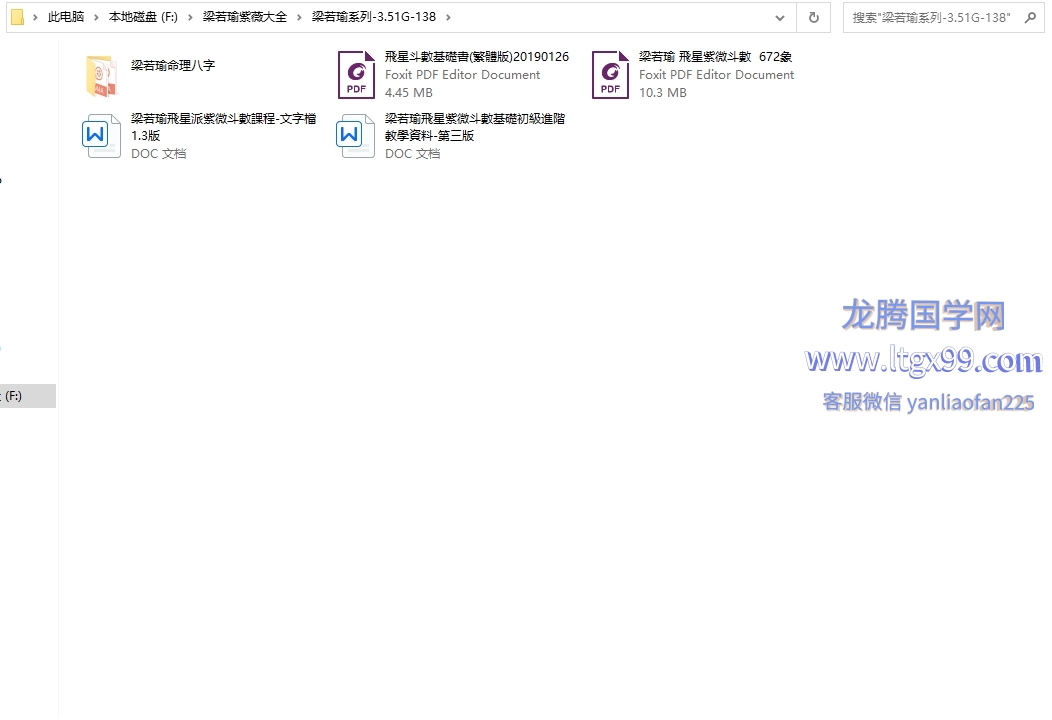
Task: Navigate to 本地磁盘 (F:) in breadcrumb
Action: point(144,17)
